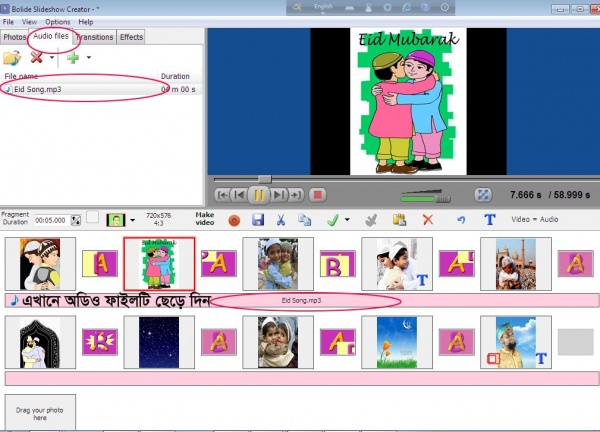Click the letter B transition icon
Viewport: 600px width, 432px height.
[x=338, y=264]
